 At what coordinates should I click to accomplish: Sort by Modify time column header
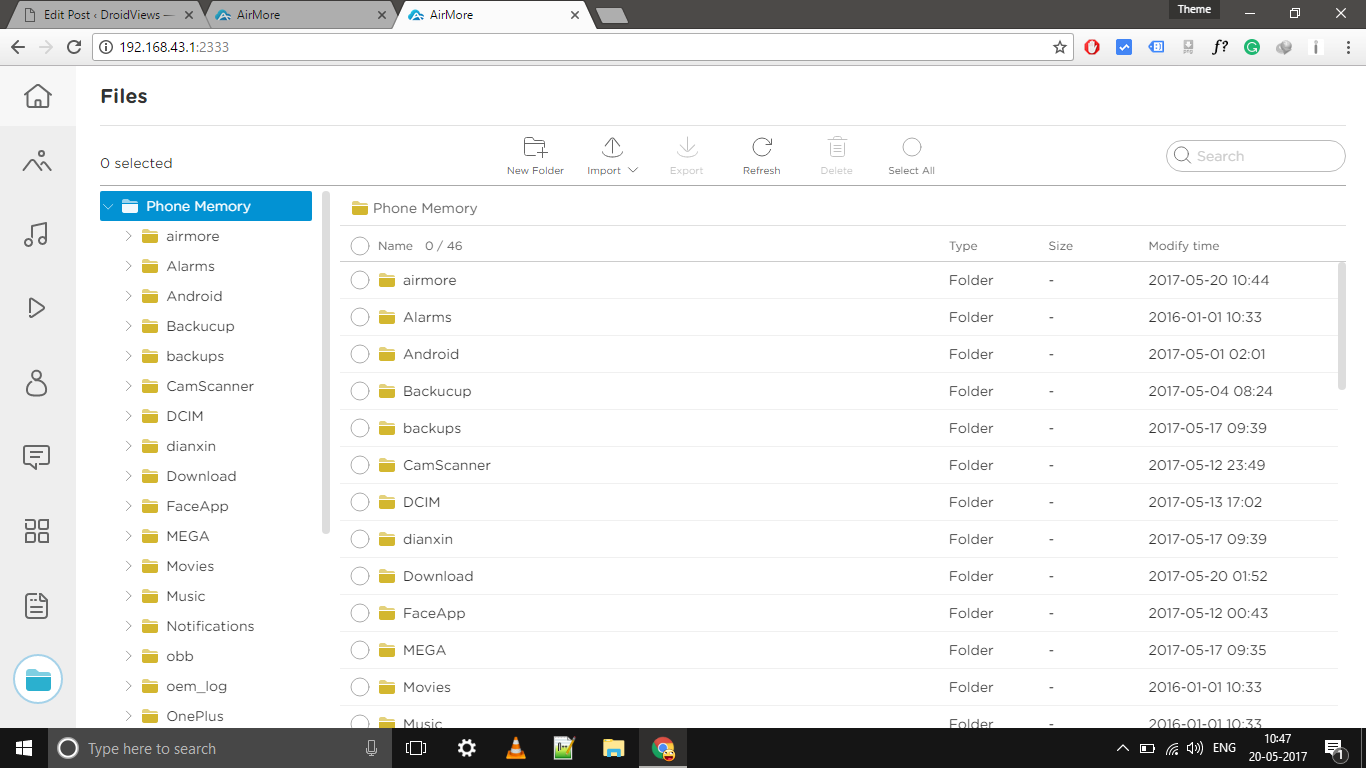(x=1184, y=246)
